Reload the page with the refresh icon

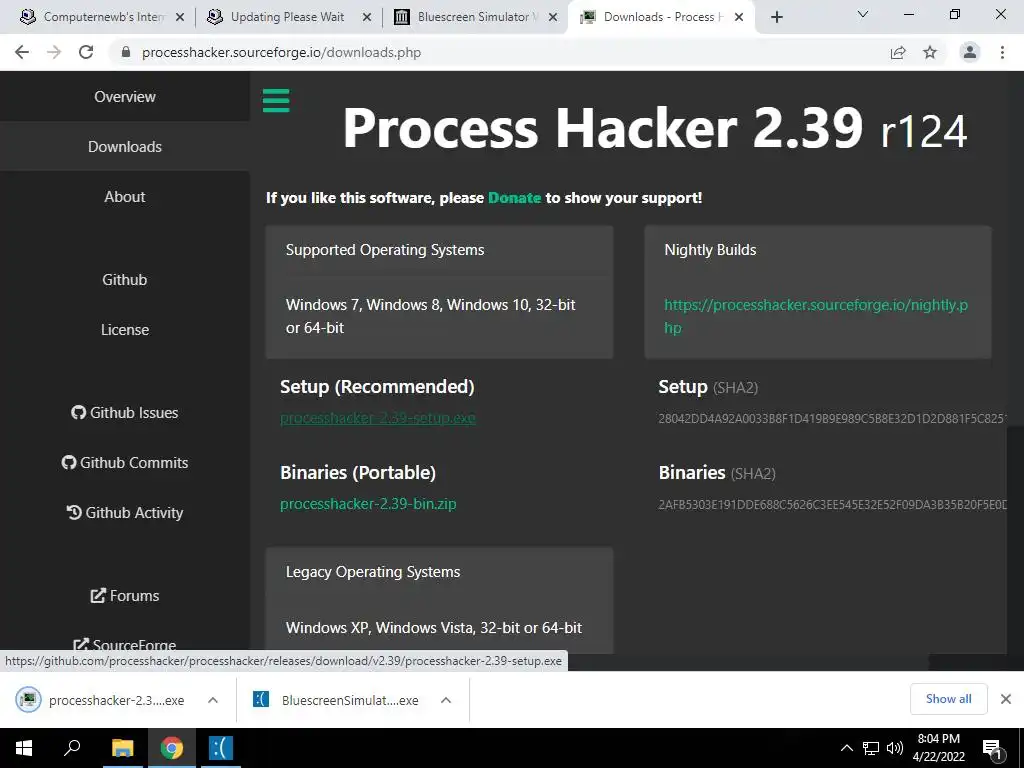tap(86, 52)
